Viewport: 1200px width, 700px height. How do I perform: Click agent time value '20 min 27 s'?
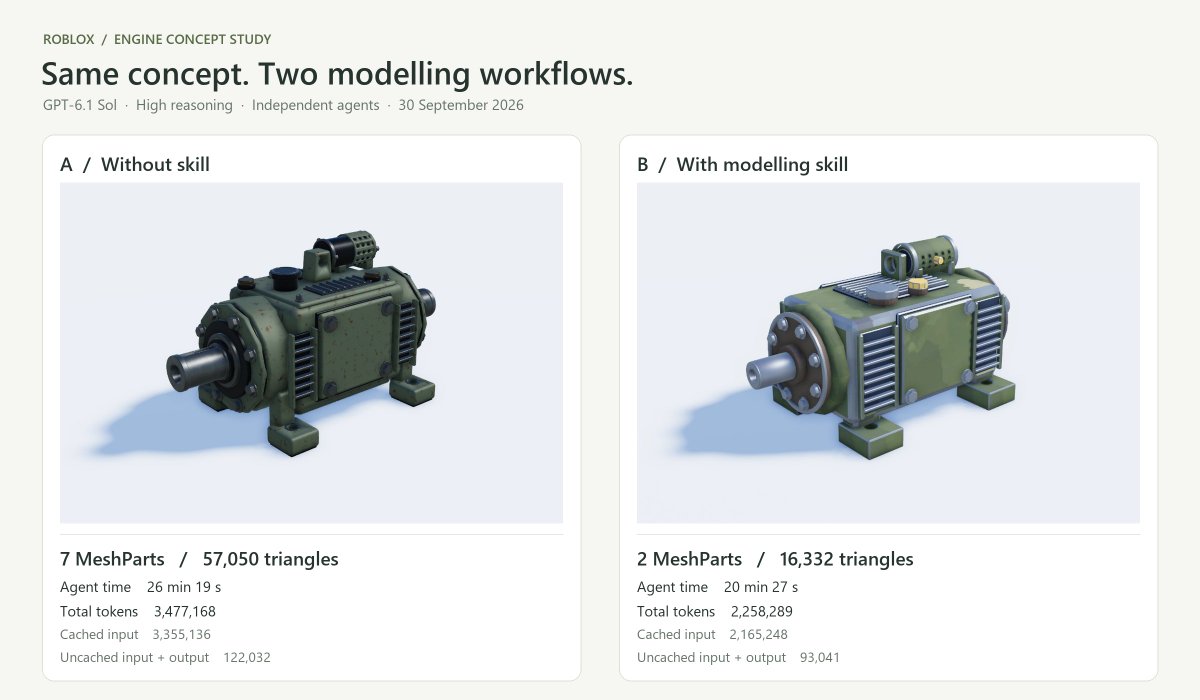point(760,587)
